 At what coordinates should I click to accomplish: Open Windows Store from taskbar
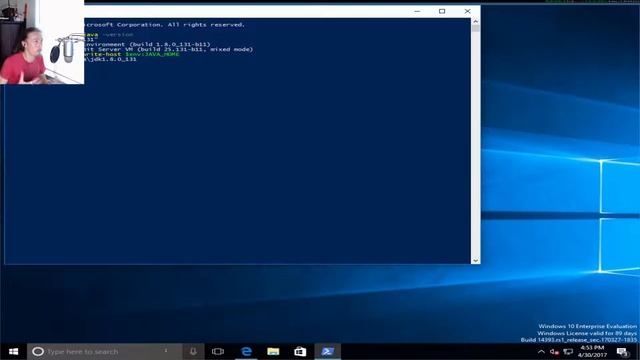coord(300,351)
